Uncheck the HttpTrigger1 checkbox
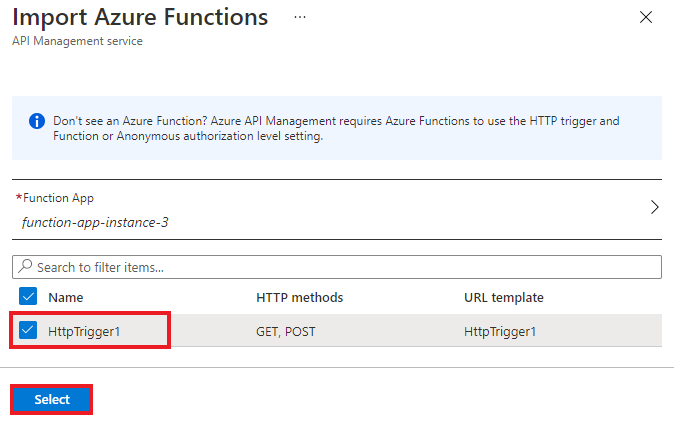 [28, 330]
